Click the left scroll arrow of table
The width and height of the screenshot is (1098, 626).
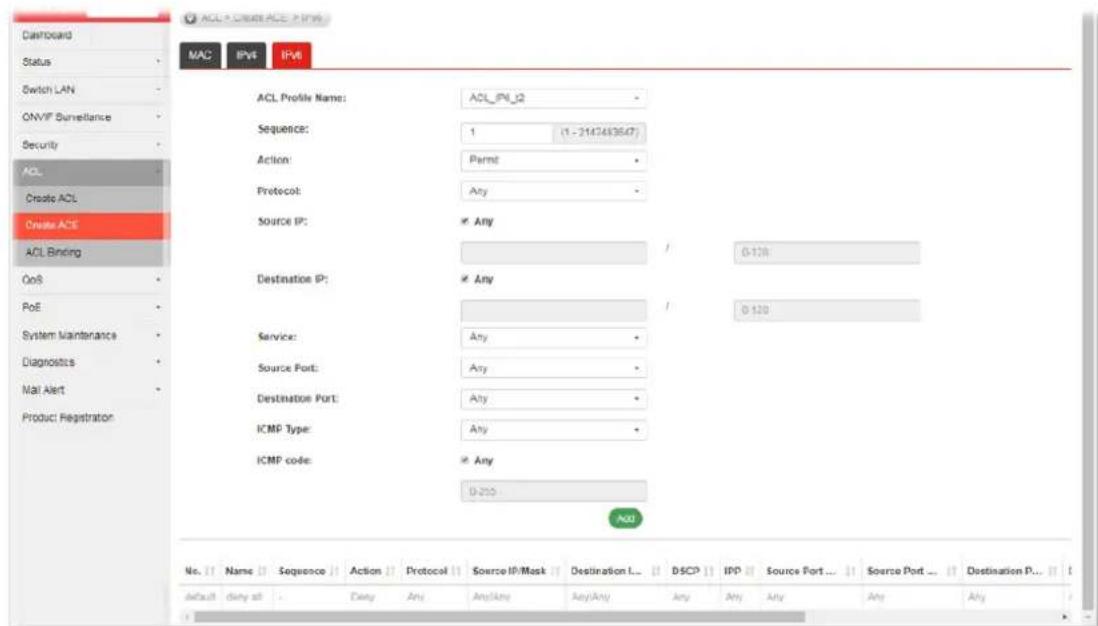tap(186, 617)
